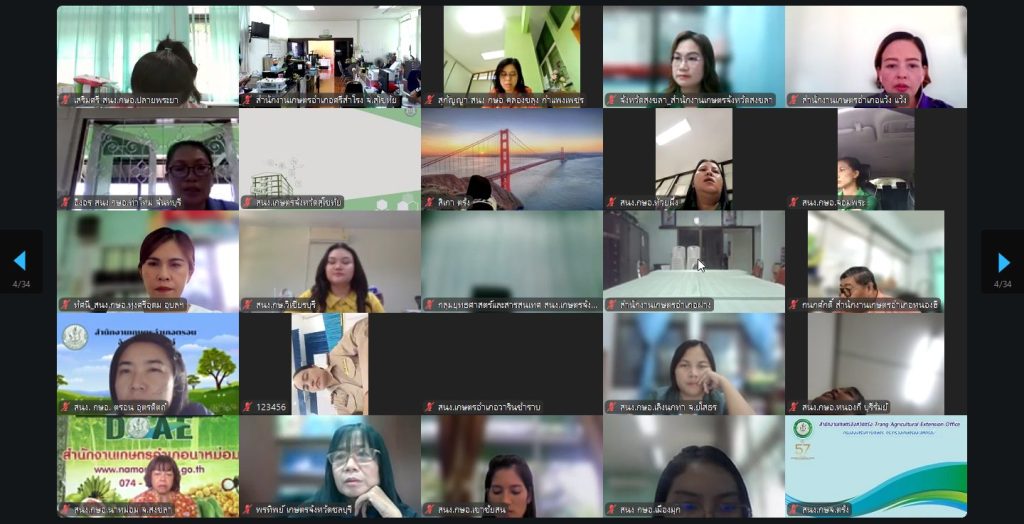1024x524 pixels.
Task: Select the tile with cartoon tree background
Action: click(147, 360)
